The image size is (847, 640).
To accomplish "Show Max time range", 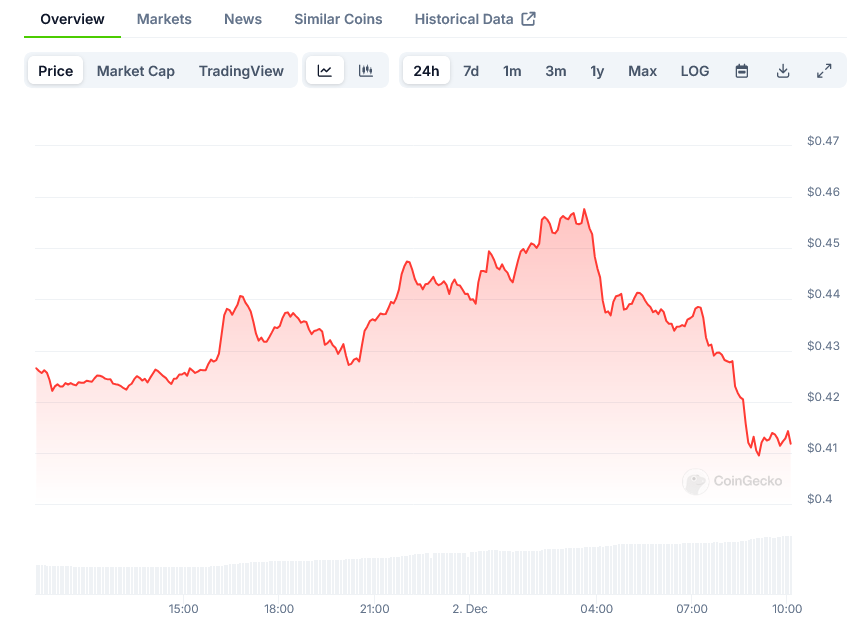I will (x=642, y=71).
